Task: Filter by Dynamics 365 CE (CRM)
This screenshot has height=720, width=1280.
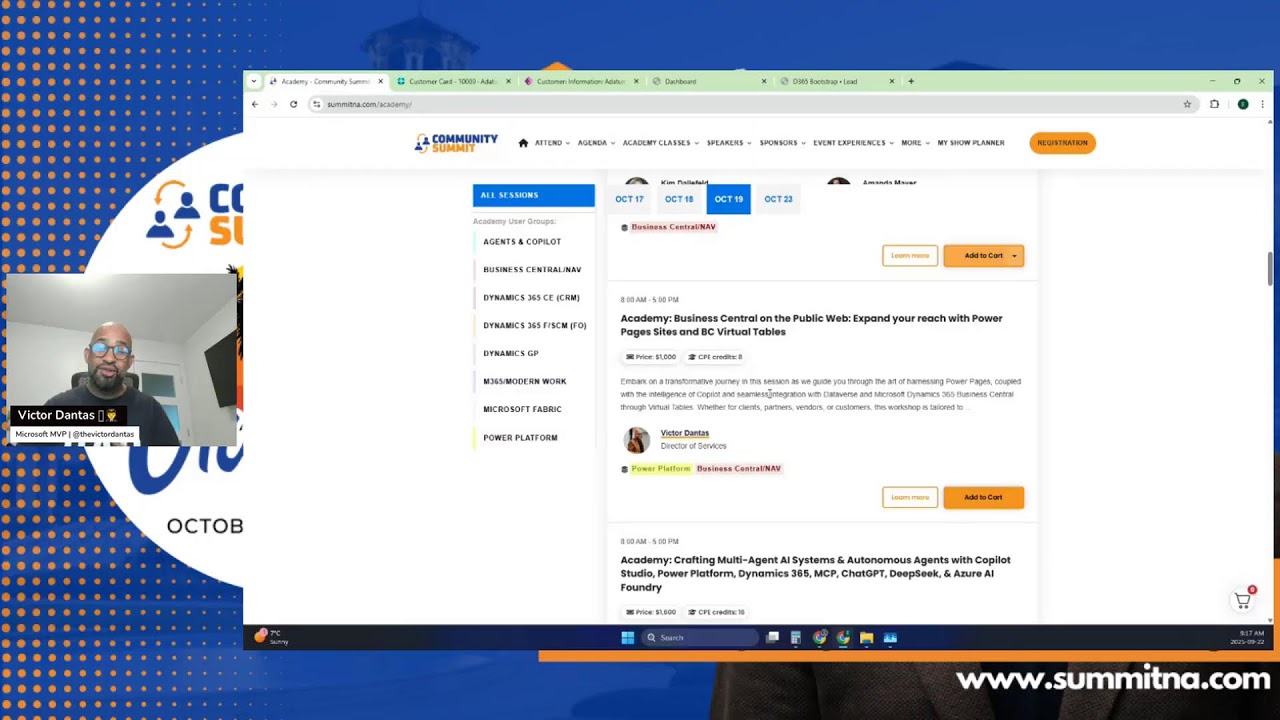Action: (531, 298)
